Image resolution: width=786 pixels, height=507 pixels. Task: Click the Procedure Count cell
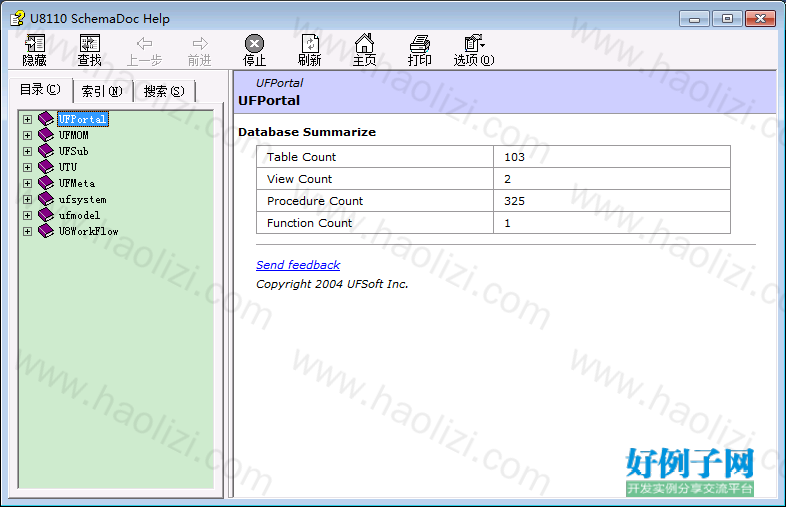coord(375,201)
